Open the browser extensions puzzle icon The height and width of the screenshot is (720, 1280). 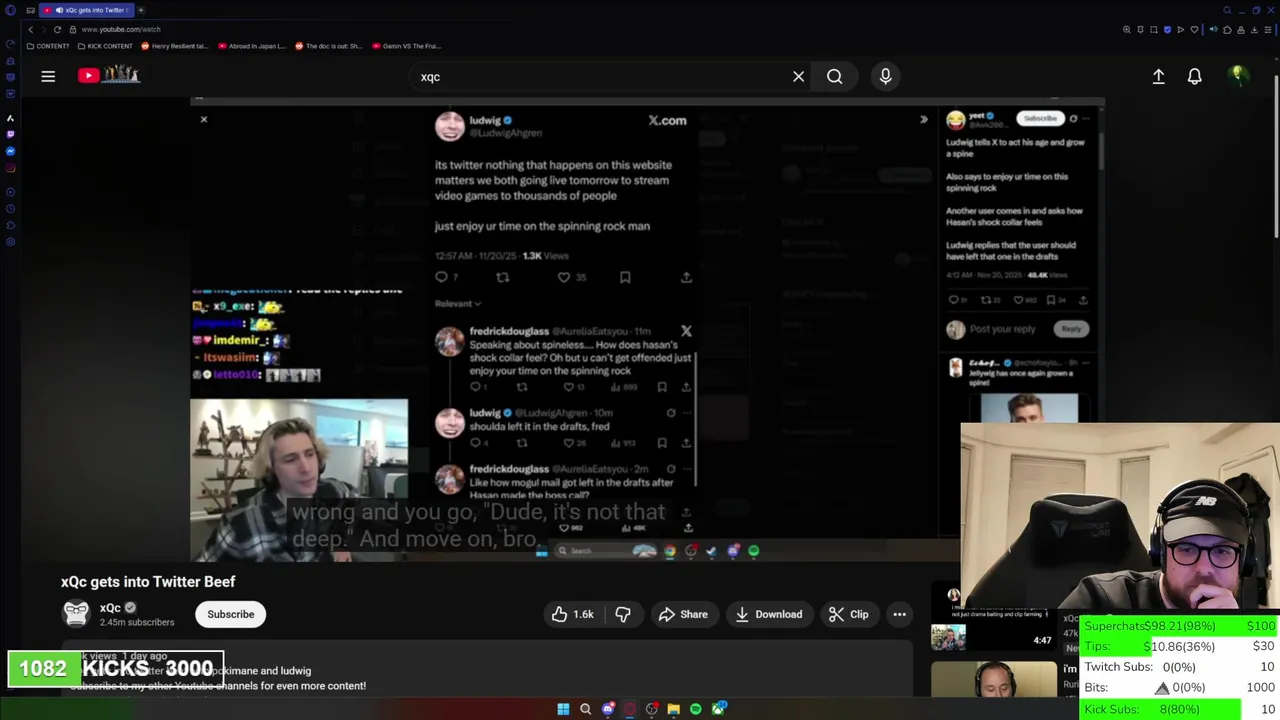click(1227, 30)
